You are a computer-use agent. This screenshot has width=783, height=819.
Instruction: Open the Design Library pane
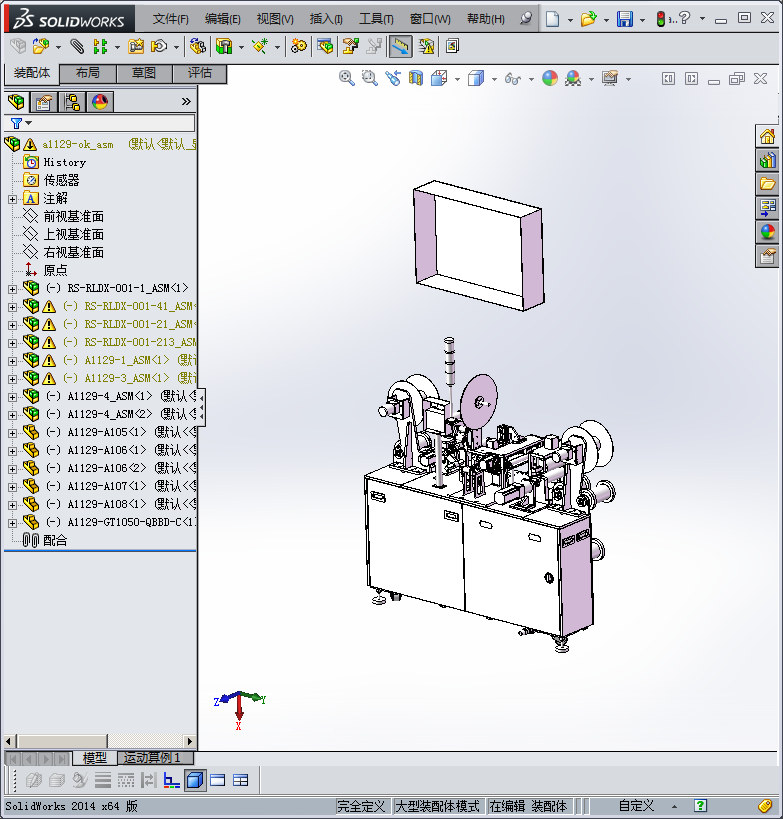[x=767, y=160]
